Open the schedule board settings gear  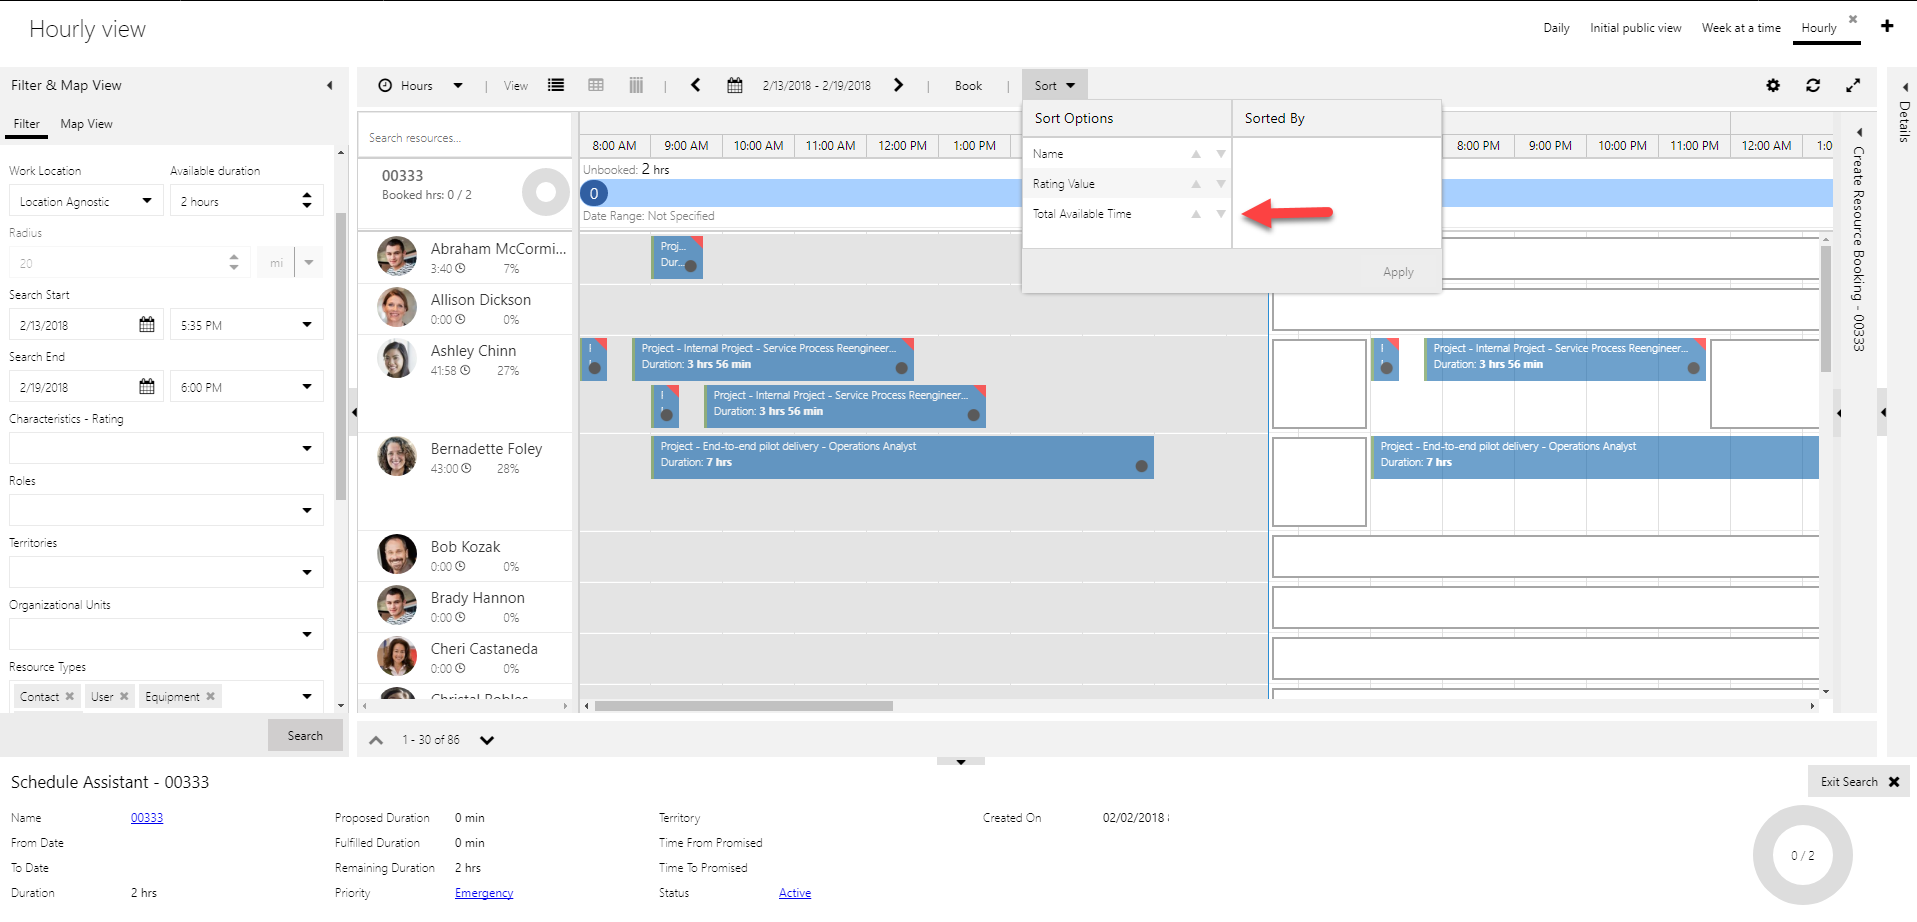[1773, 86]
